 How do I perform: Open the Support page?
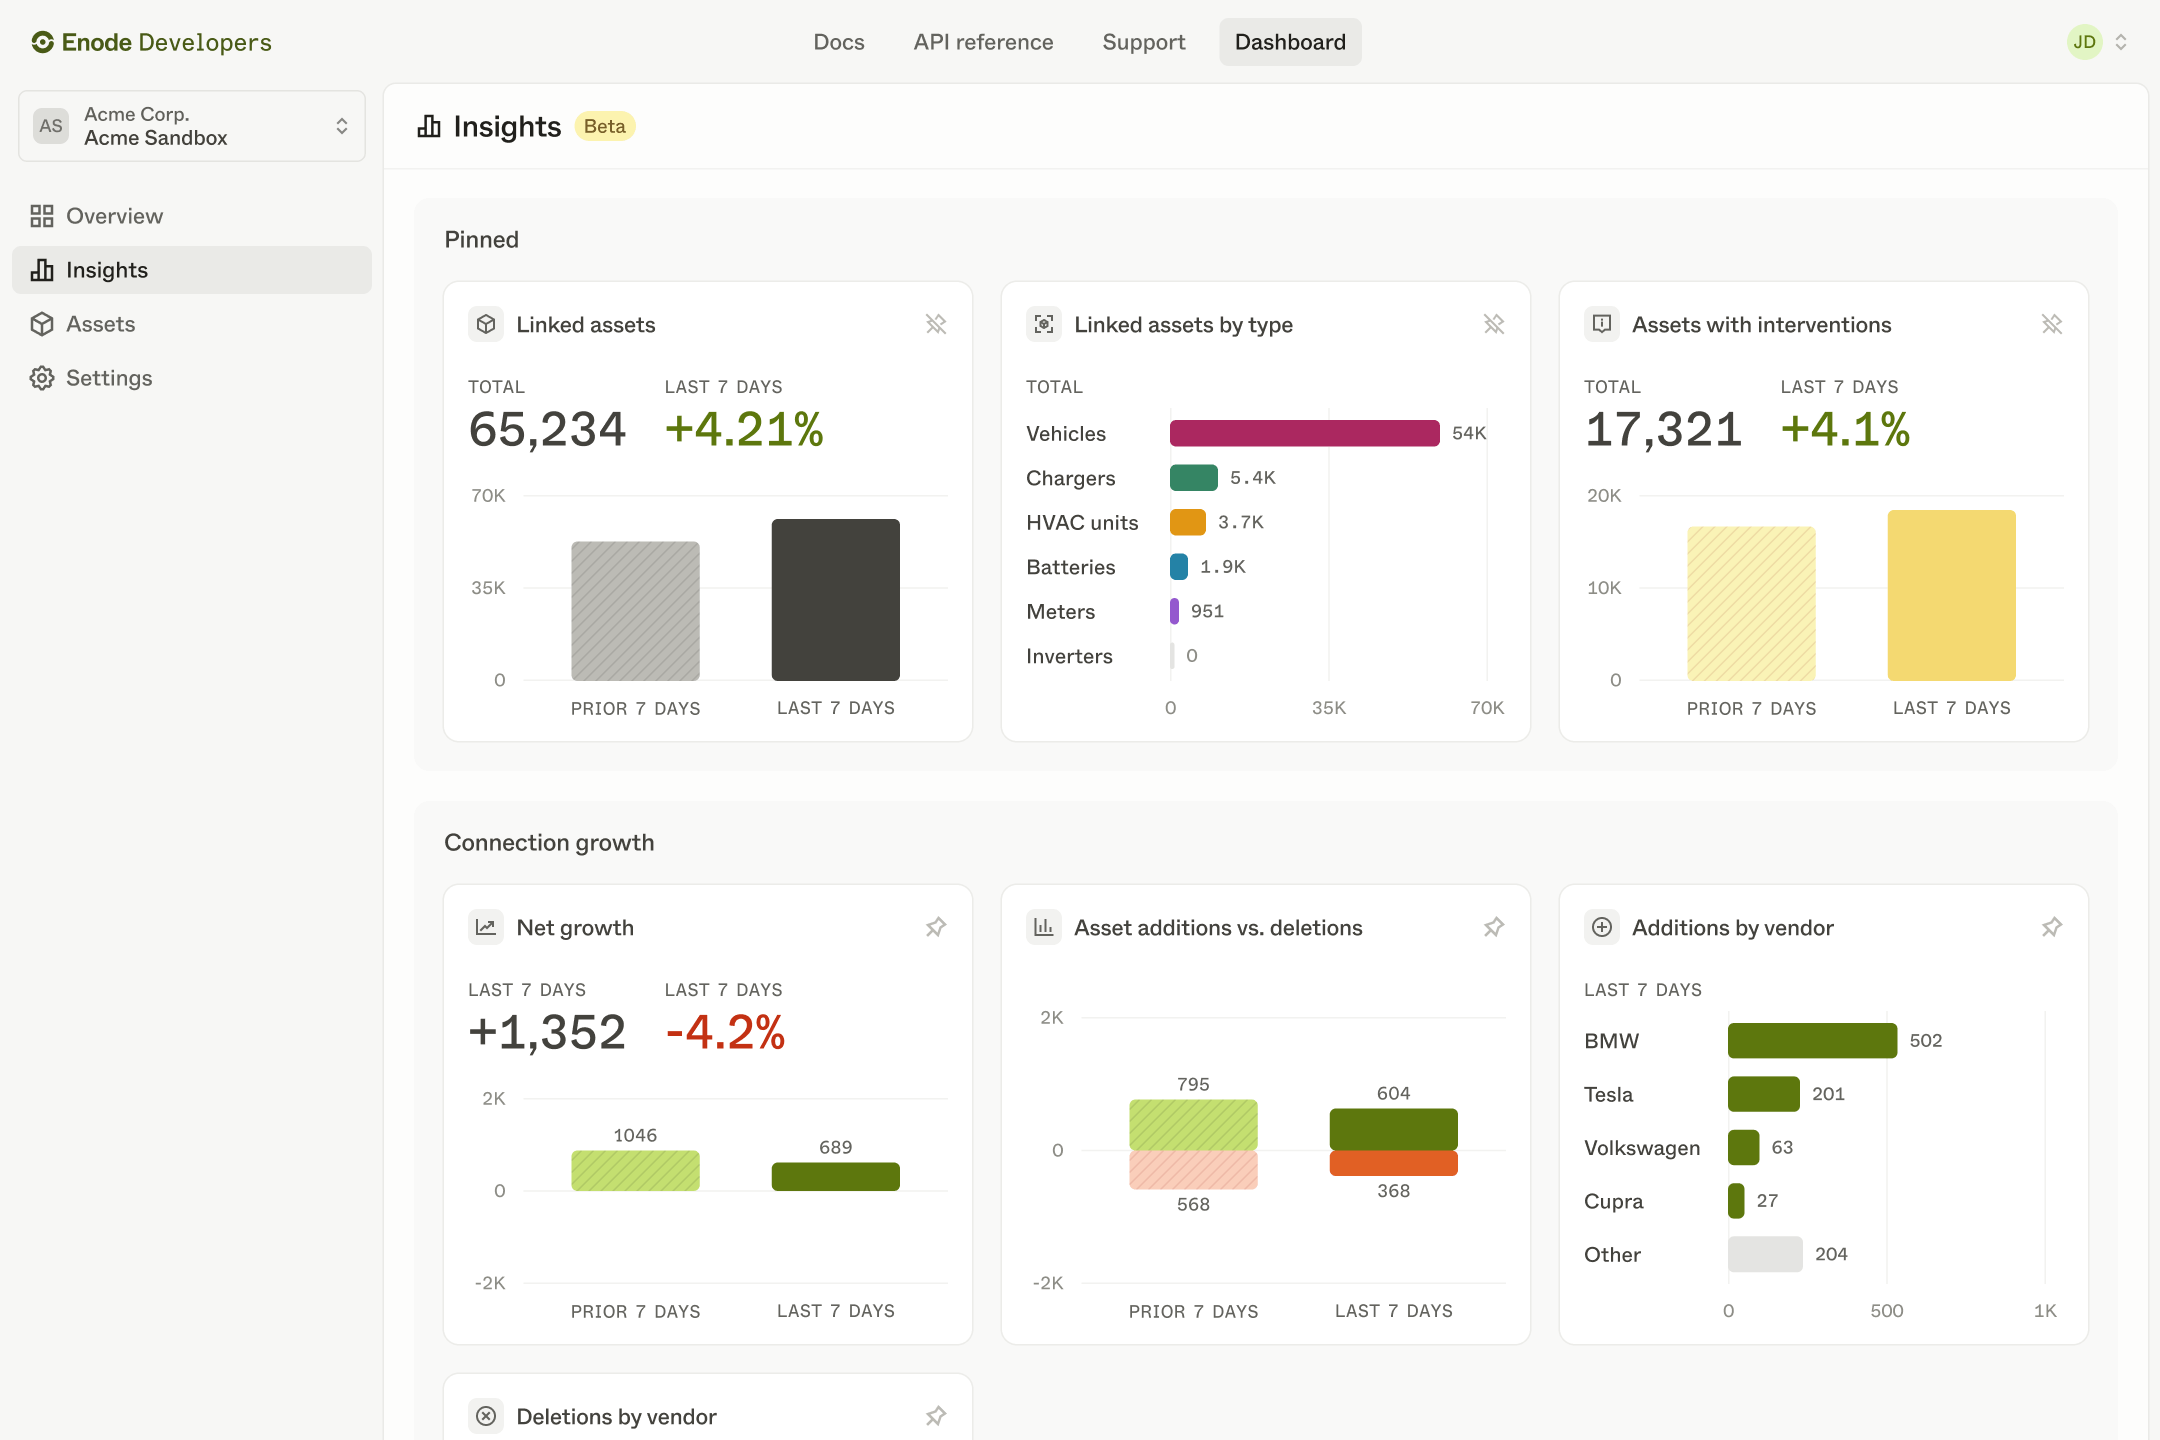[x=1143, y=42]
